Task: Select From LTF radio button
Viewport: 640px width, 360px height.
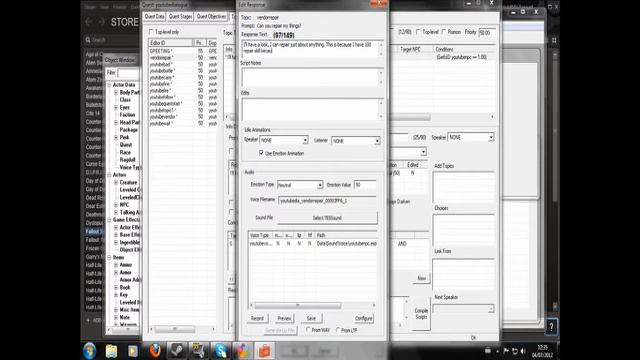Action: coord(338,330)
